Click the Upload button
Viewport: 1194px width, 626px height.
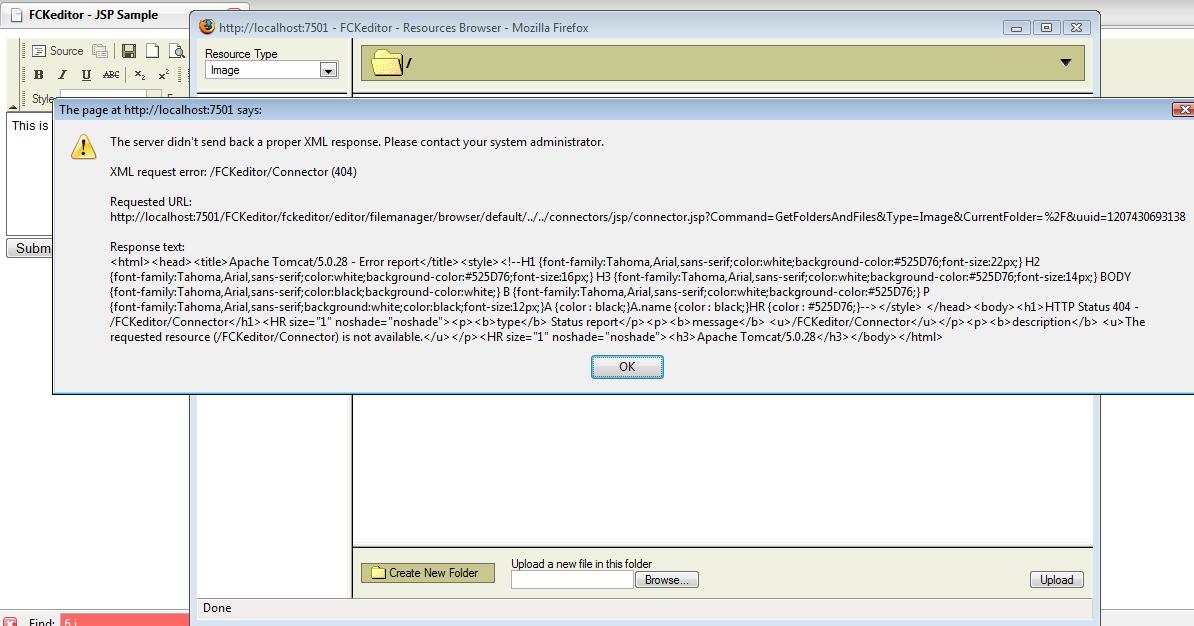(x=1056, y=580)
